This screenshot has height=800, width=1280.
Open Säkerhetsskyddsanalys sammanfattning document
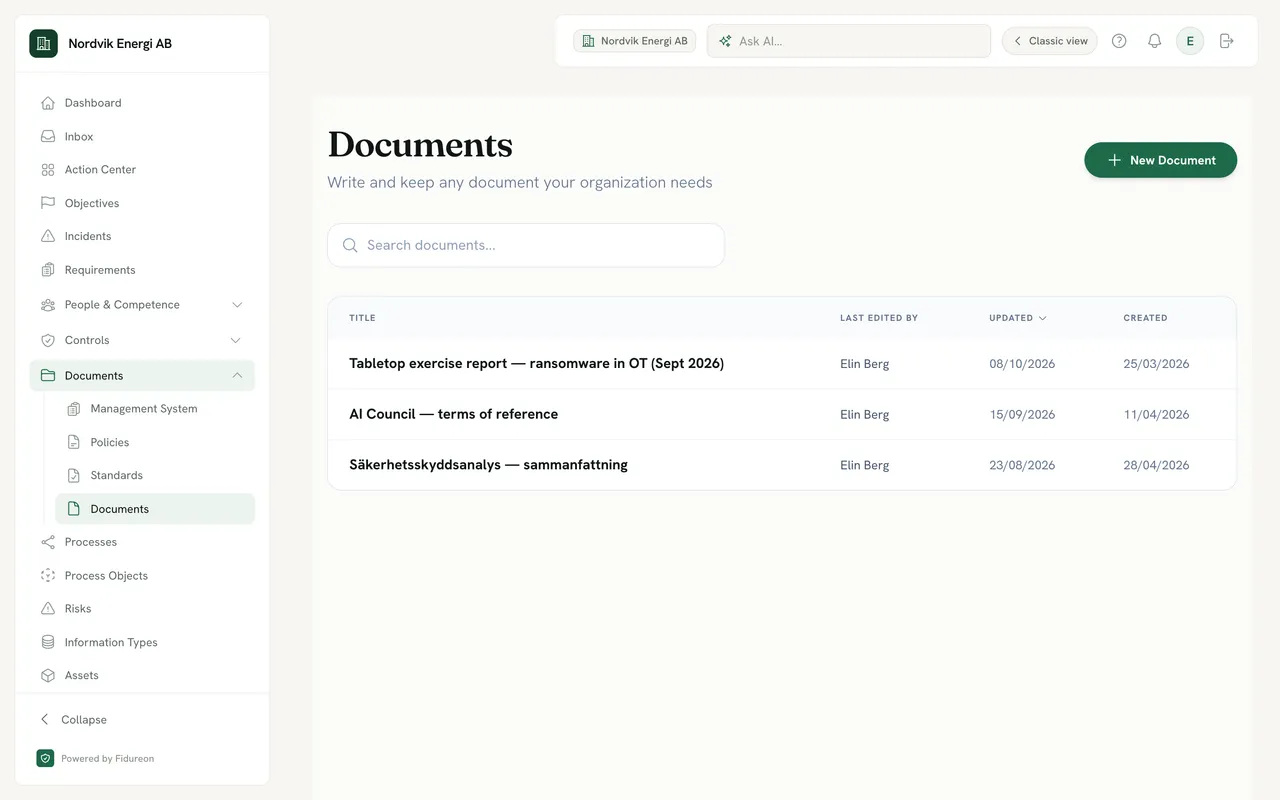point(488,465)
